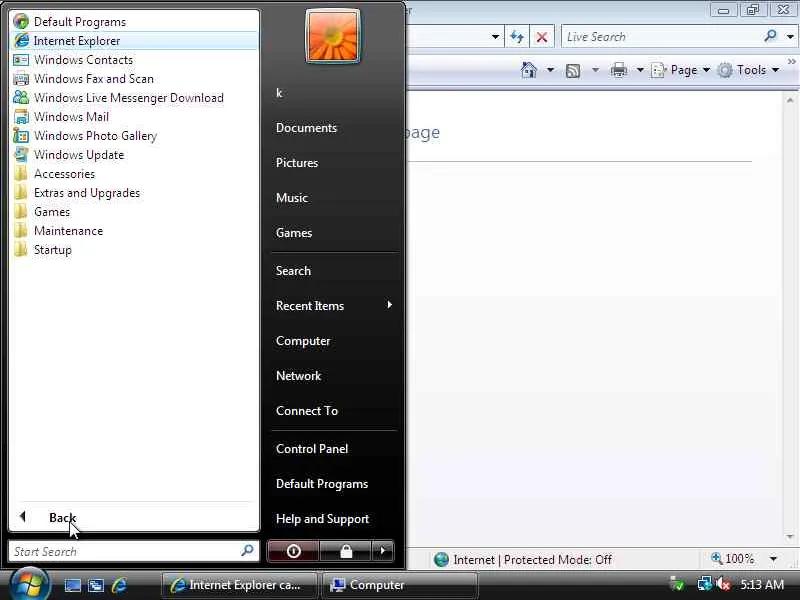The height and width of the screenshot is (600, 800).
Task: Click the Start Search magnifier icon
Action: pyautogui.click(x=247, y=551)
